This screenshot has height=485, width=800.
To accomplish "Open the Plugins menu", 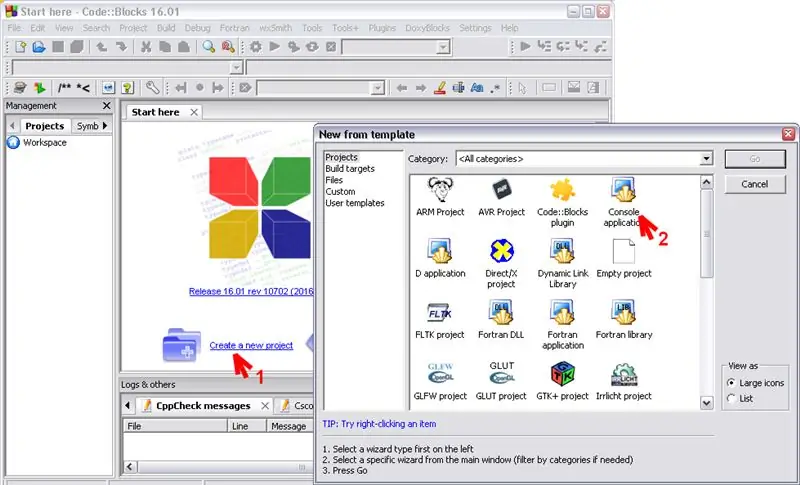I will point(382,28).
